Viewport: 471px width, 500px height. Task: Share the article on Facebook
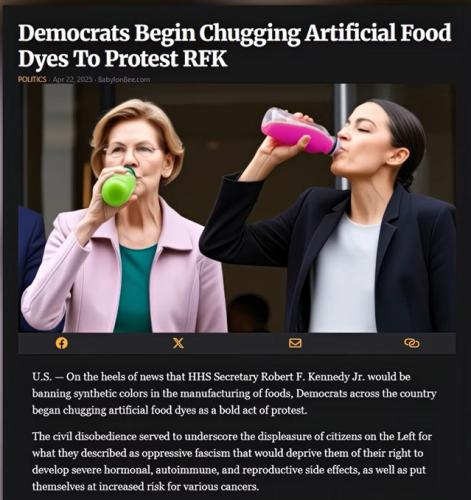62,343
